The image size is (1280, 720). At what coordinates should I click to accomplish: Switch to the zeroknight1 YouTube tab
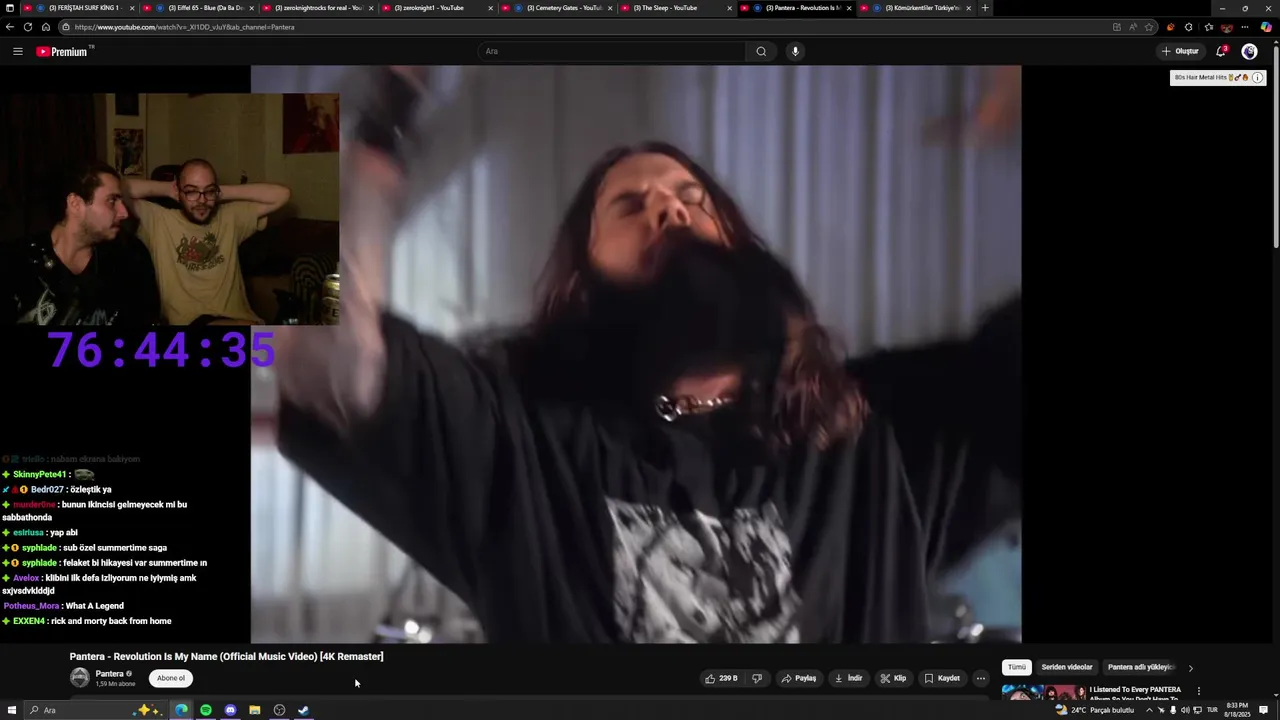pyautogui.click(x=437, y=8)
